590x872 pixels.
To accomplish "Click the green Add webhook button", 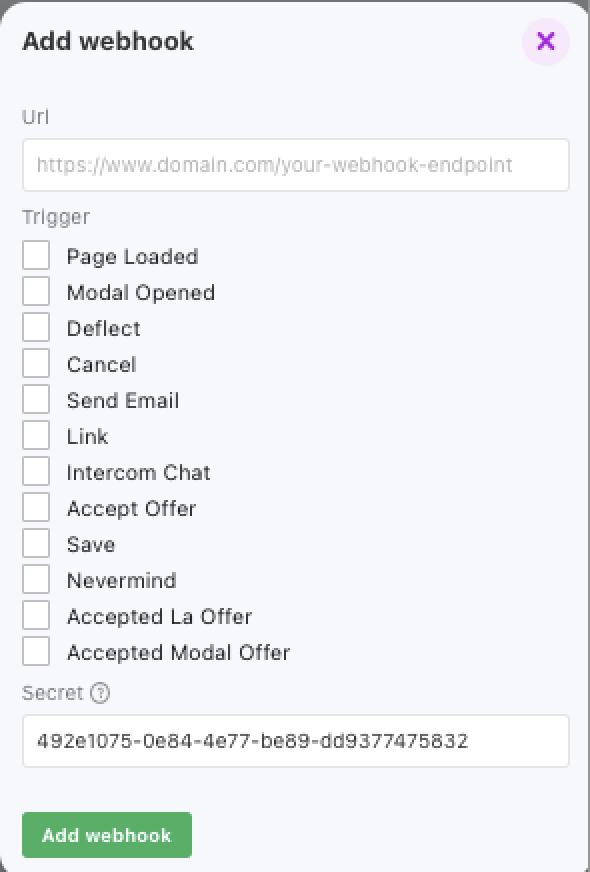I will pos(107,835).
